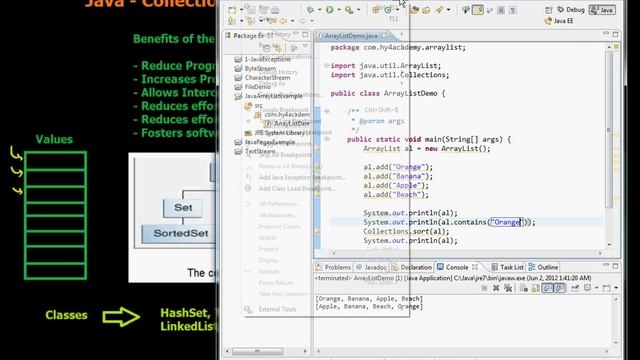The width and height of the screenshot is (640, 360).
Task: Toggle Link with Editor in Package Explorer
Action: (277, 48)
